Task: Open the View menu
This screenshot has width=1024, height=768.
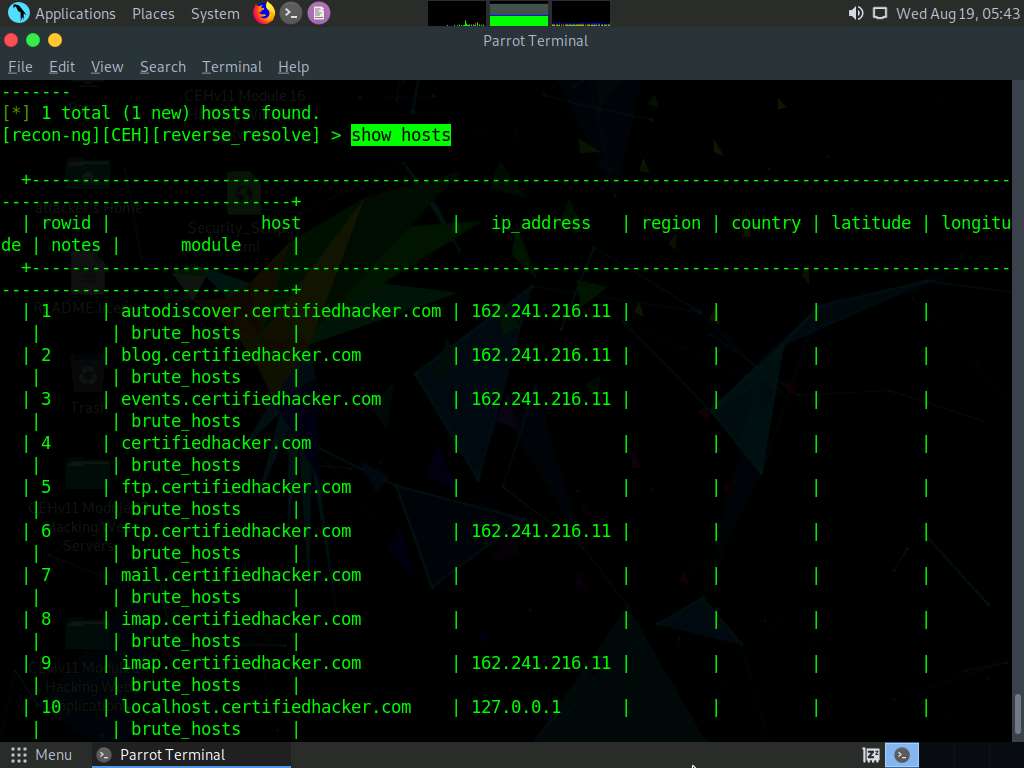Action: click(x=107, y=67)
